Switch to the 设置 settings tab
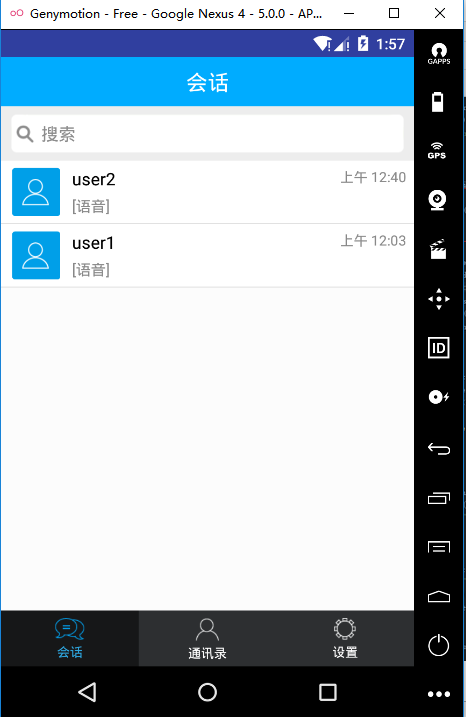This screenshot has height=717, width=466. (345, 638)
